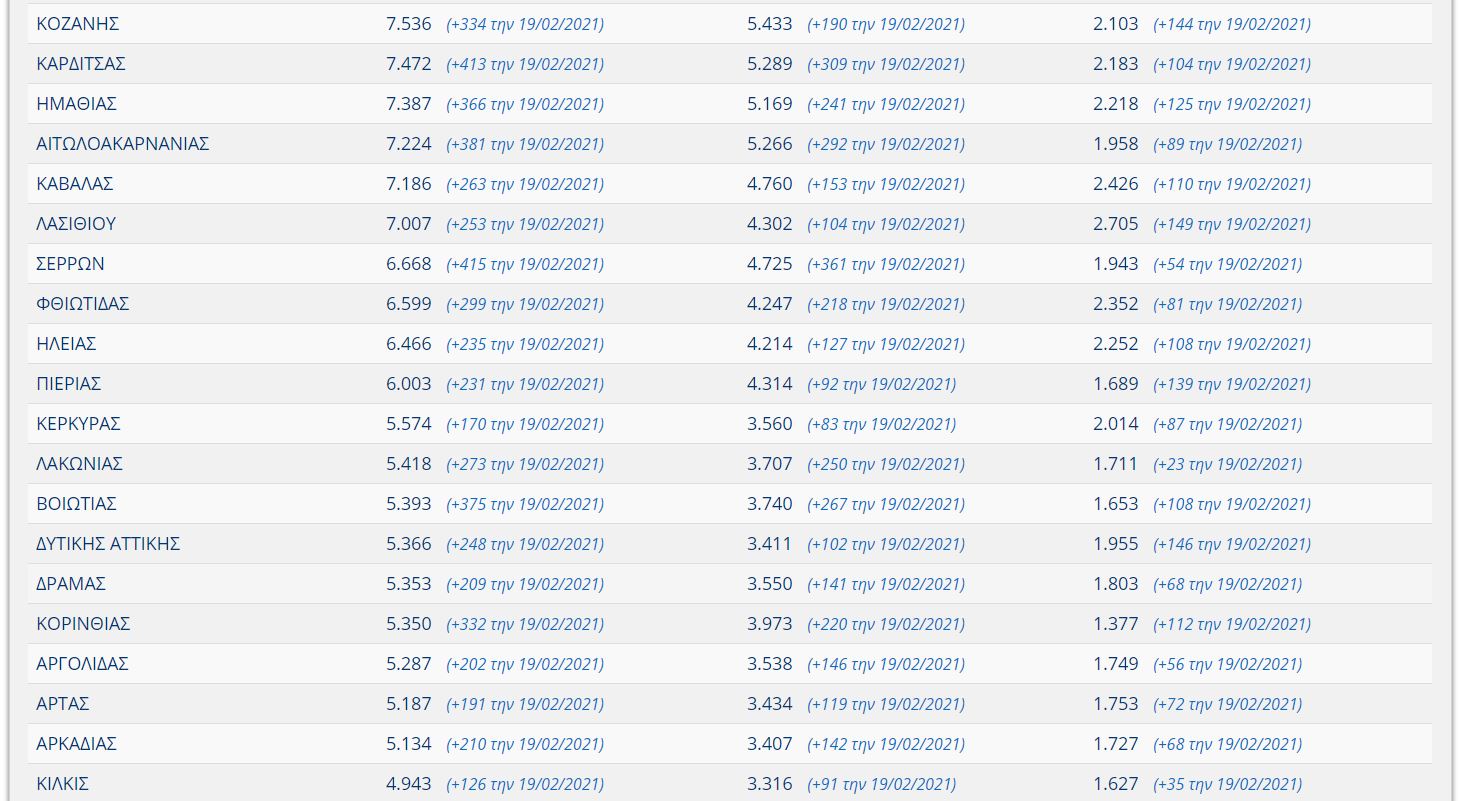Viewport: 1460px width, 801px height.
Task: Click the 1.749 value for ΑΡΓΟΛΙΔΑΣ
Action: pyautogui.click(x=1115, y=664)
